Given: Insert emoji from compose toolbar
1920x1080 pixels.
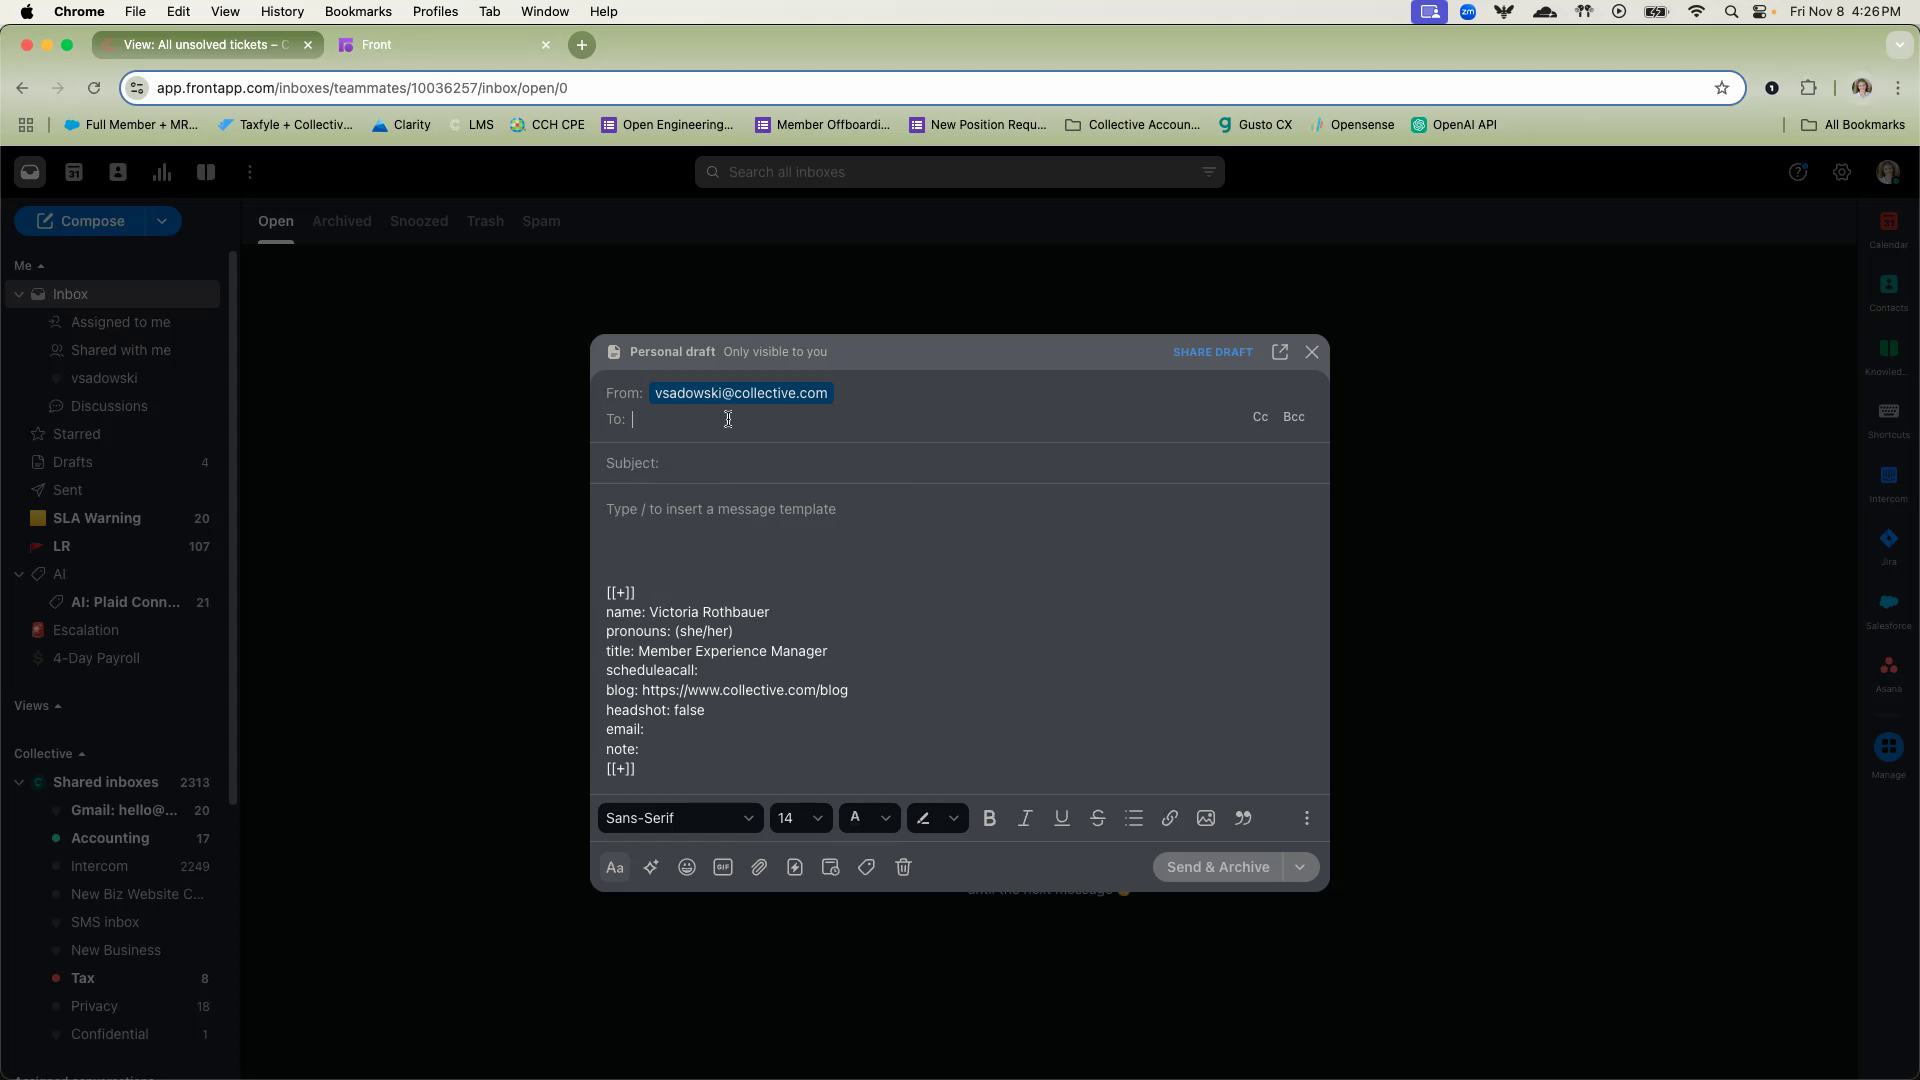Looking at the screenshot, I should 687,868.
